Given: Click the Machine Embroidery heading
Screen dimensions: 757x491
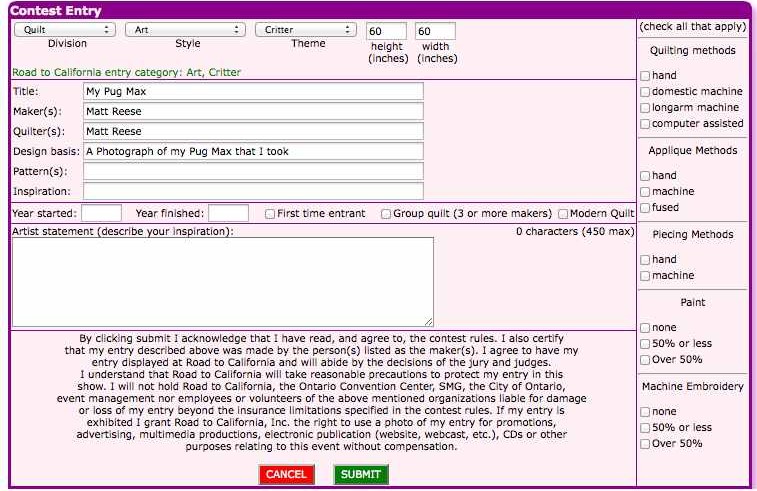Looking at the screenshot, I should pyautogui.click(x=693, y=386).
